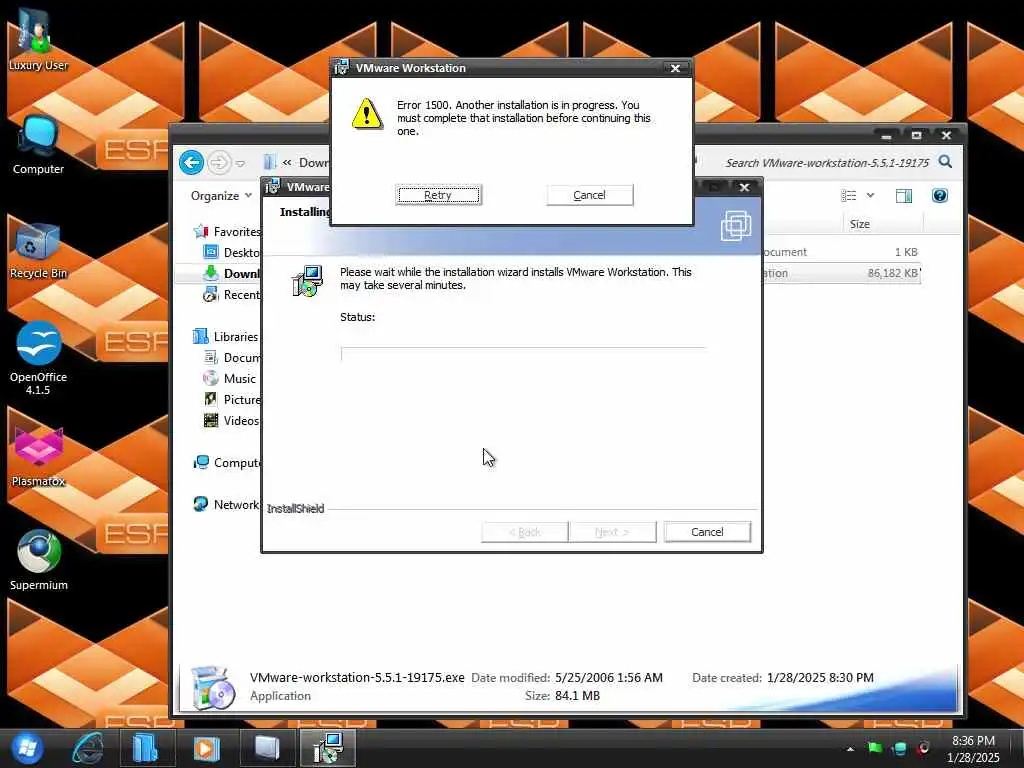Select Libraries in navigation pane
1024x768 pixels.
(x=226, y=336)
